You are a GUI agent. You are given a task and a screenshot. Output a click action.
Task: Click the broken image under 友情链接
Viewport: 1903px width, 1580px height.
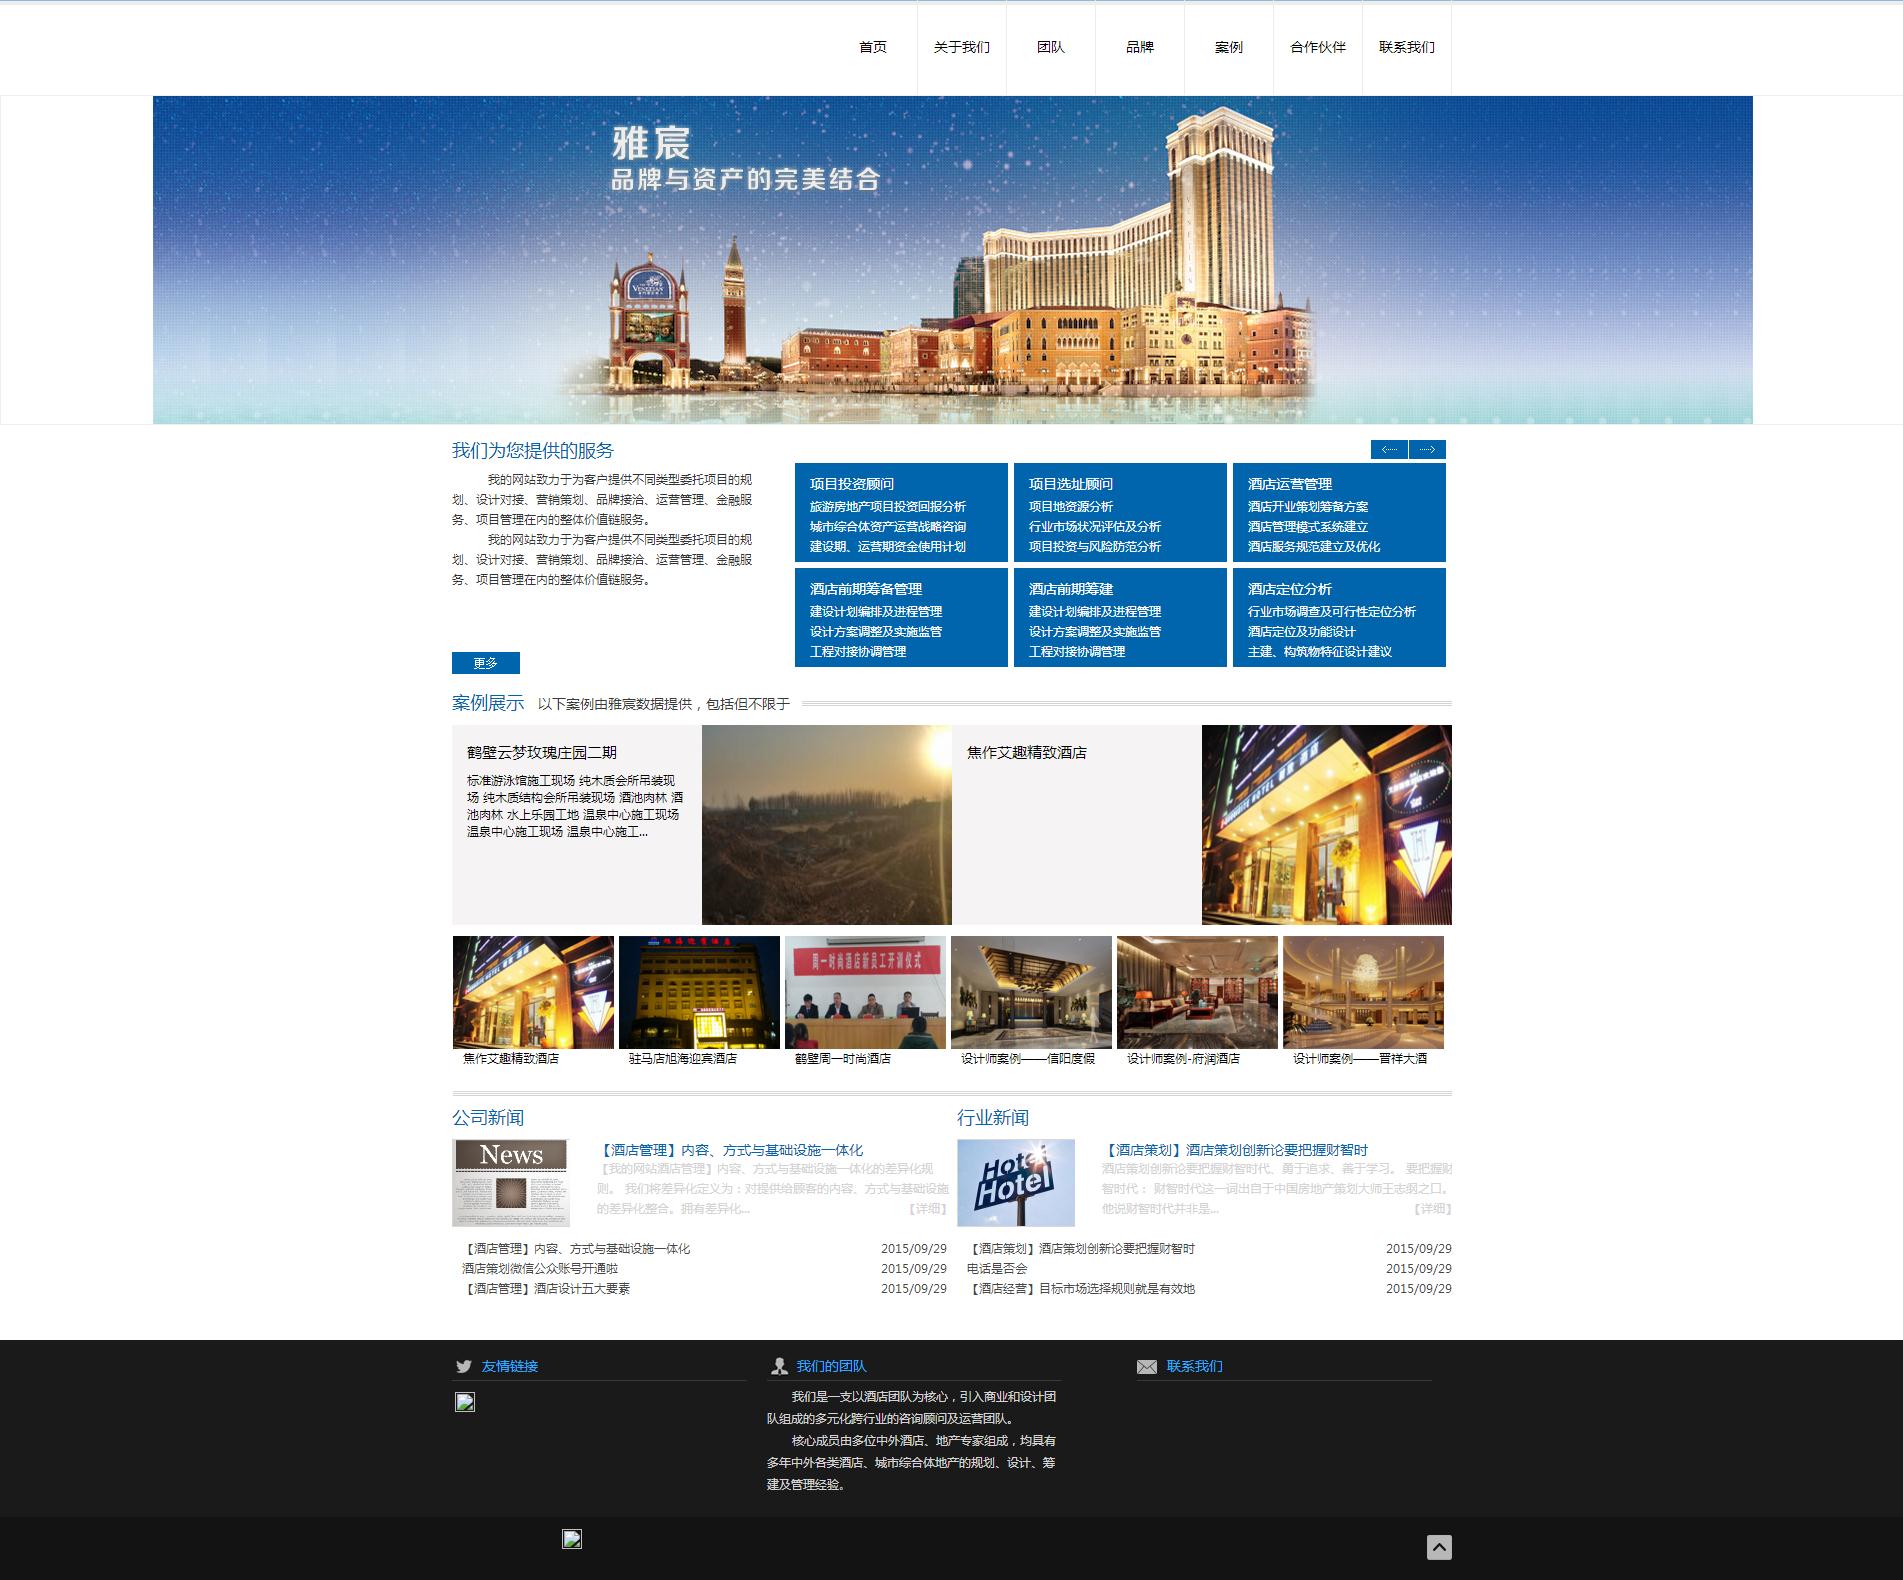pos(465,1402)
